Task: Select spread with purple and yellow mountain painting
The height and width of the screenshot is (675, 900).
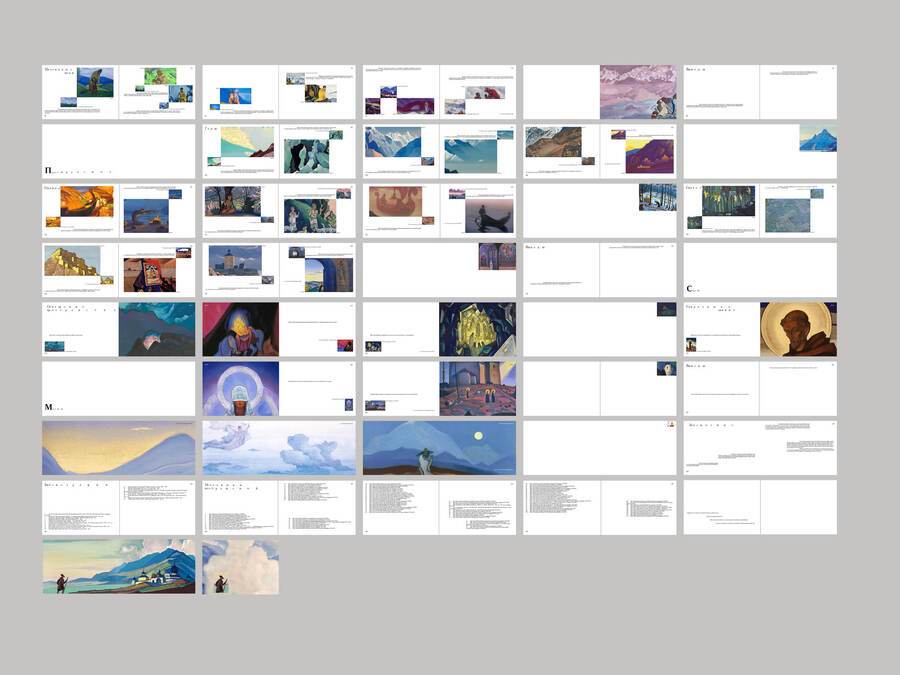Action: [x=599, y=152]
